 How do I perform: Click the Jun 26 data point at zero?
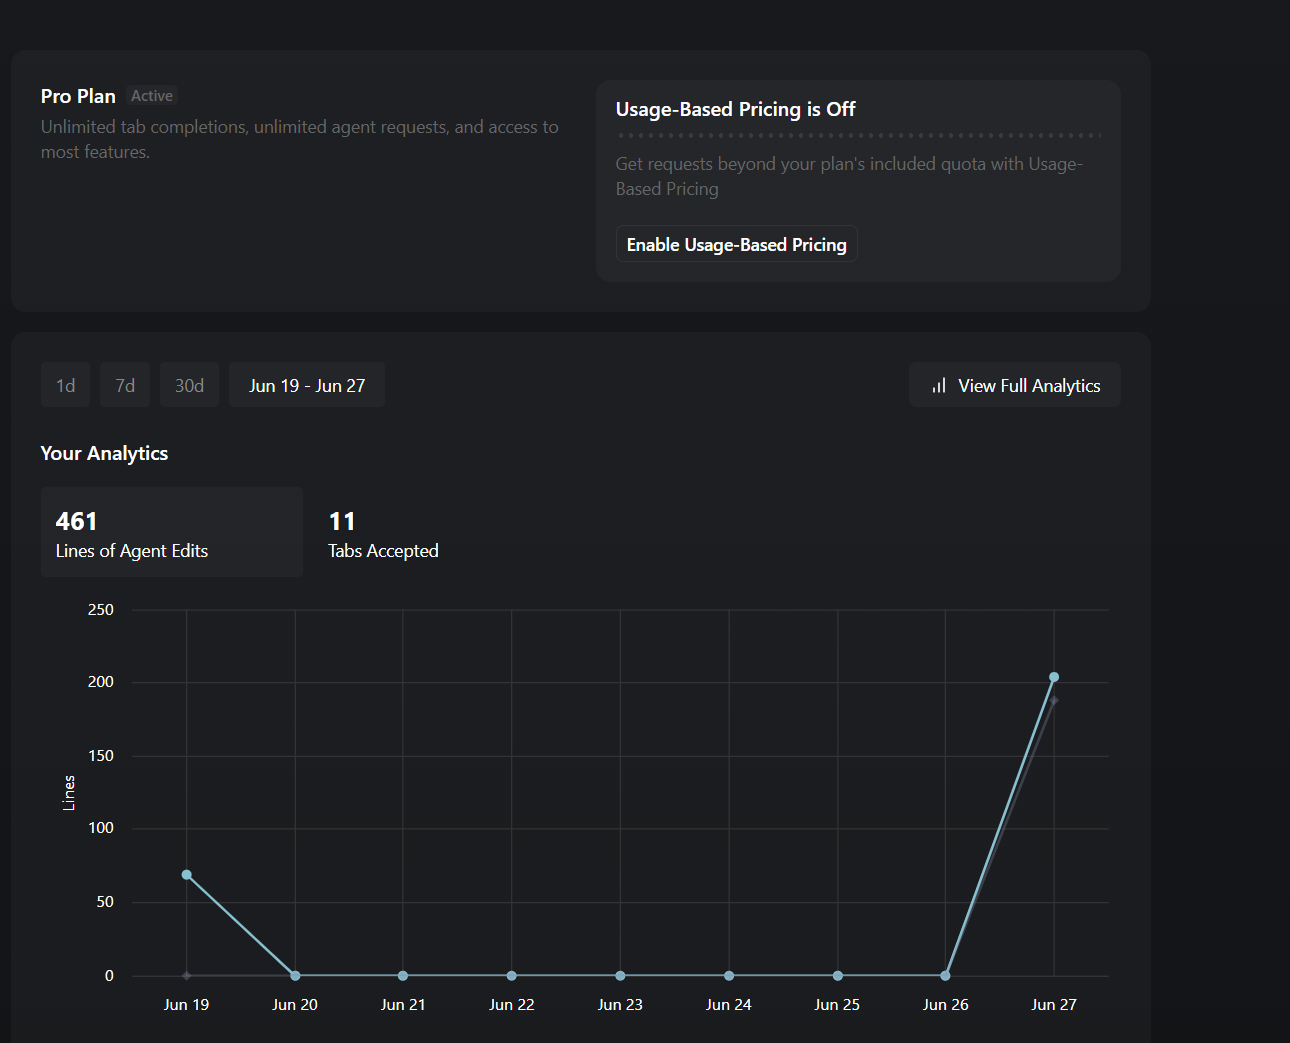[945, 976]
